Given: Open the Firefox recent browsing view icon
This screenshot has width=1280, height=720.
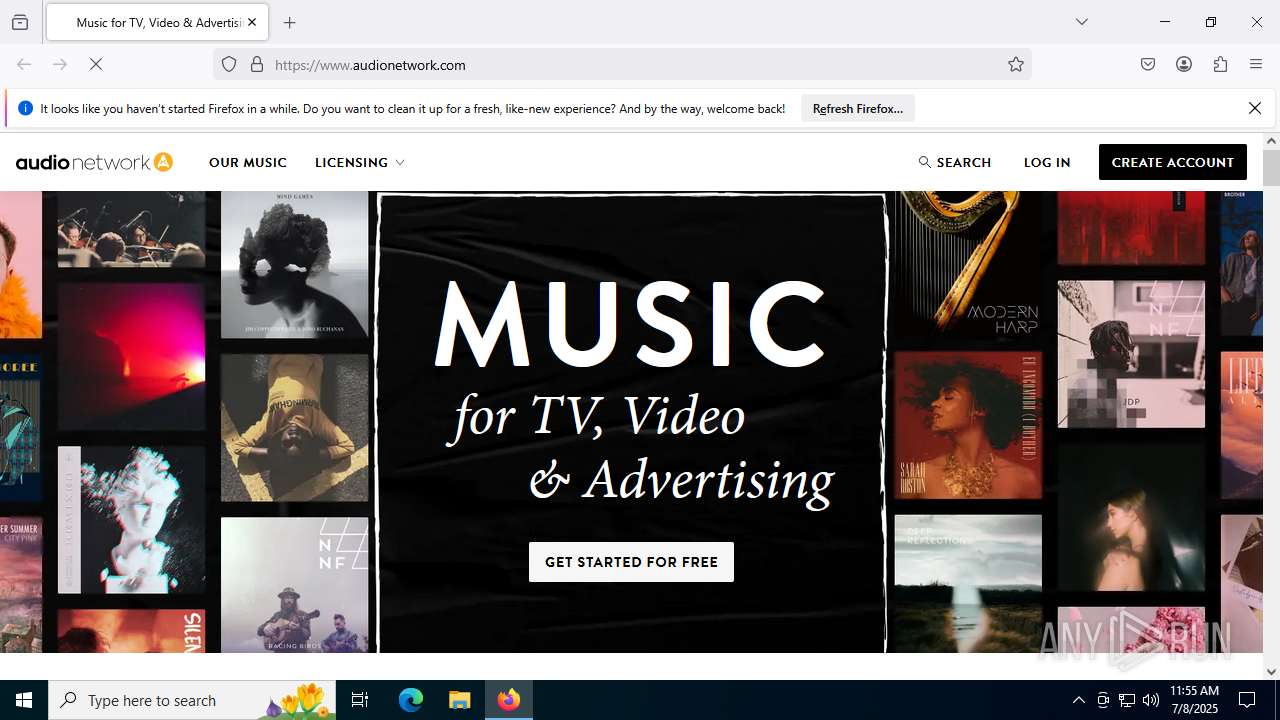Looking at the screenshot, I should click(20, 22).
